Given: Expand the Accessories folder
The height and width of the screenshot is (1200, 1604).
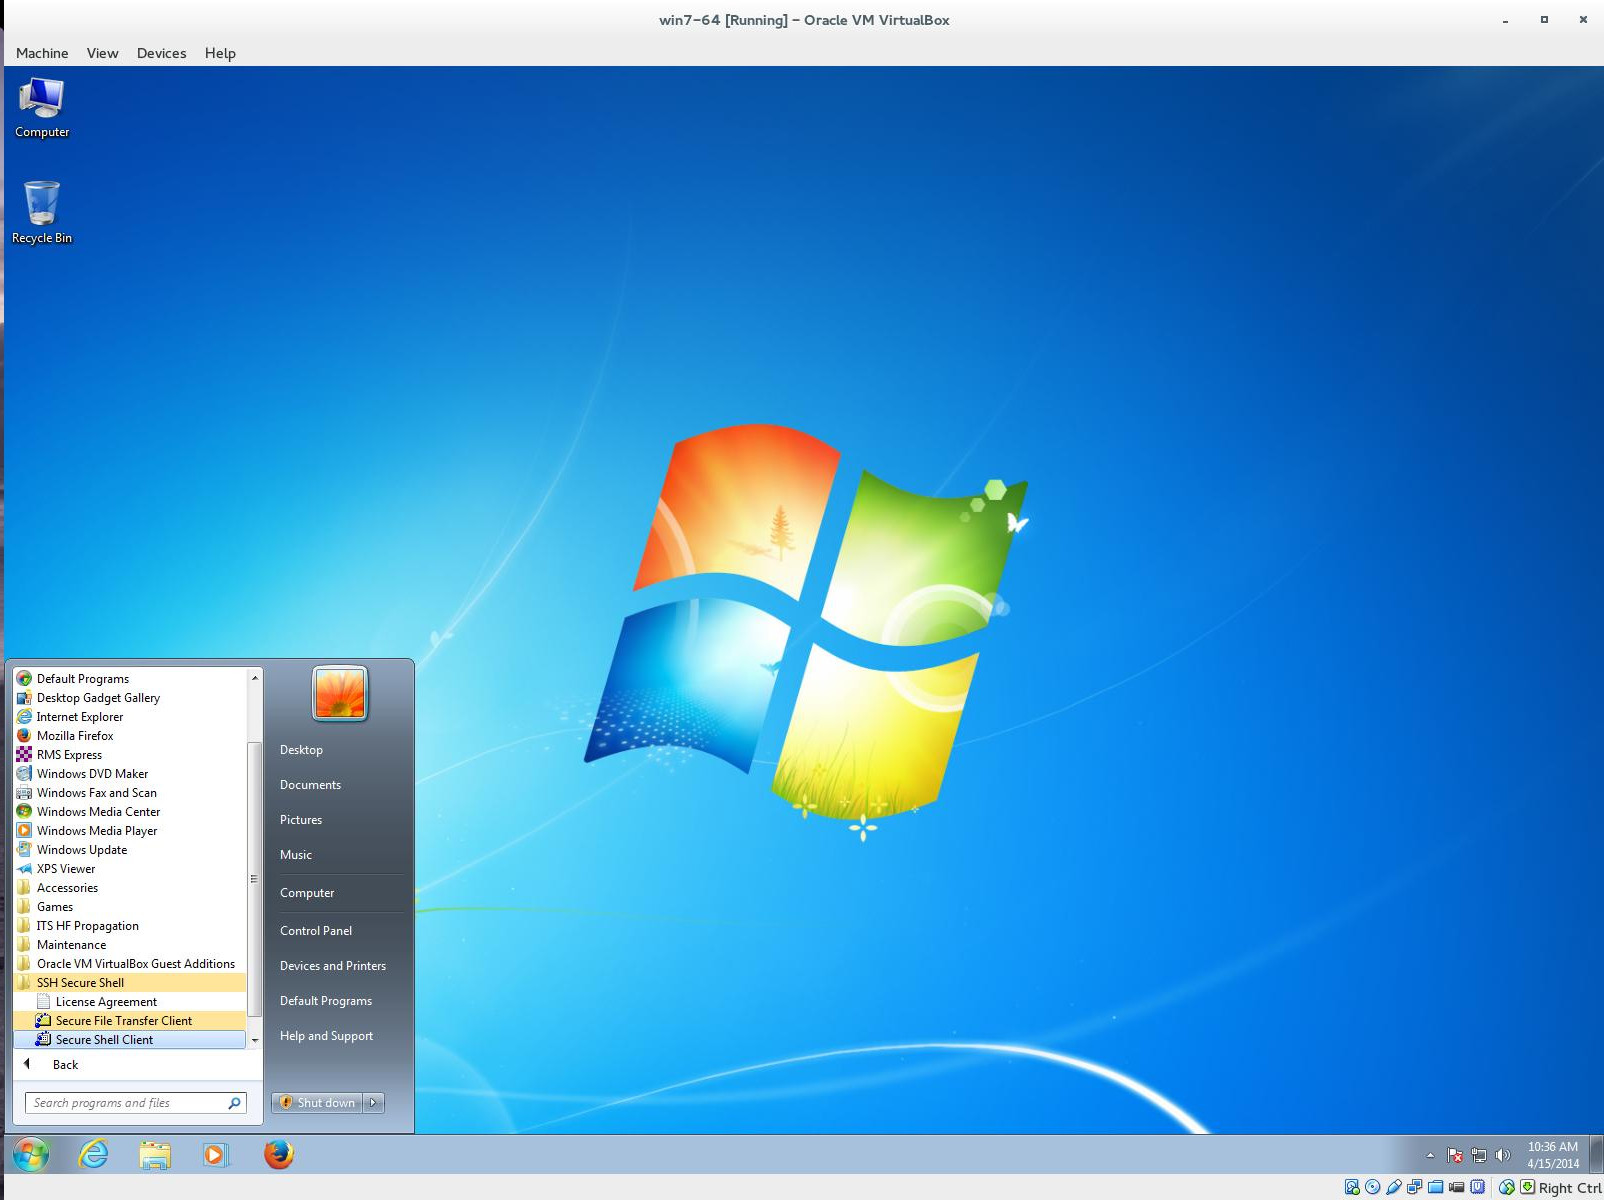Looking at the screenshot, I should (x=129, y=887).
